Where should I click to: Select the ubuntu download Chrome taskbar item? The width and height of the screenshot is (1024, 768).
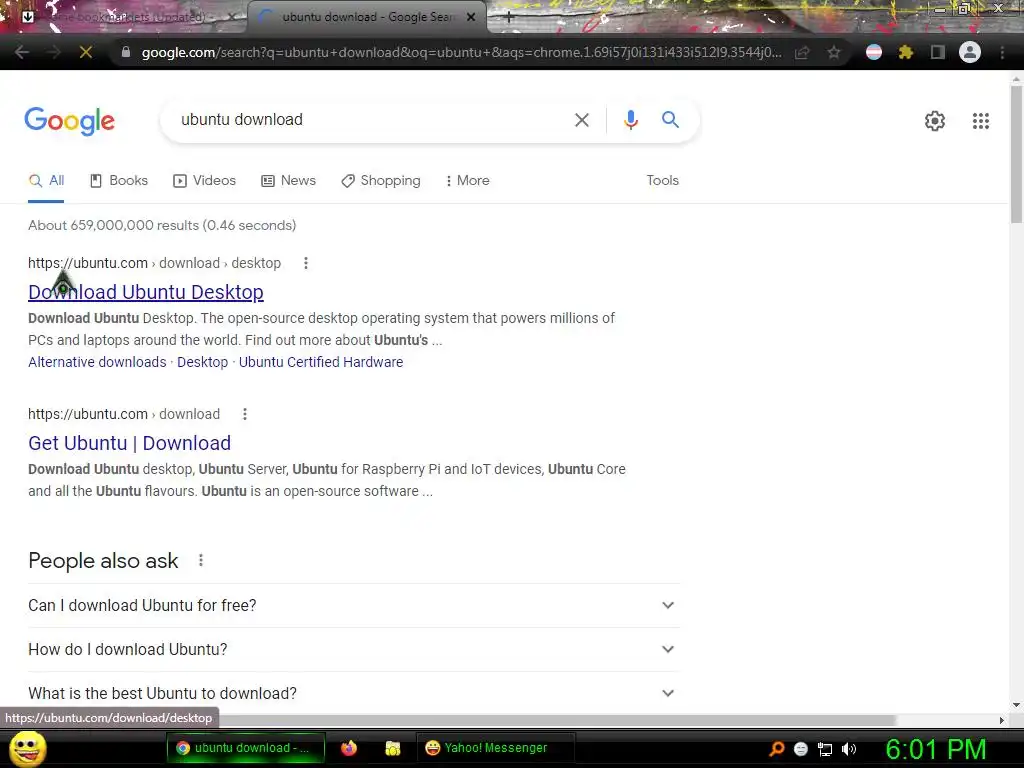(246, 748)
